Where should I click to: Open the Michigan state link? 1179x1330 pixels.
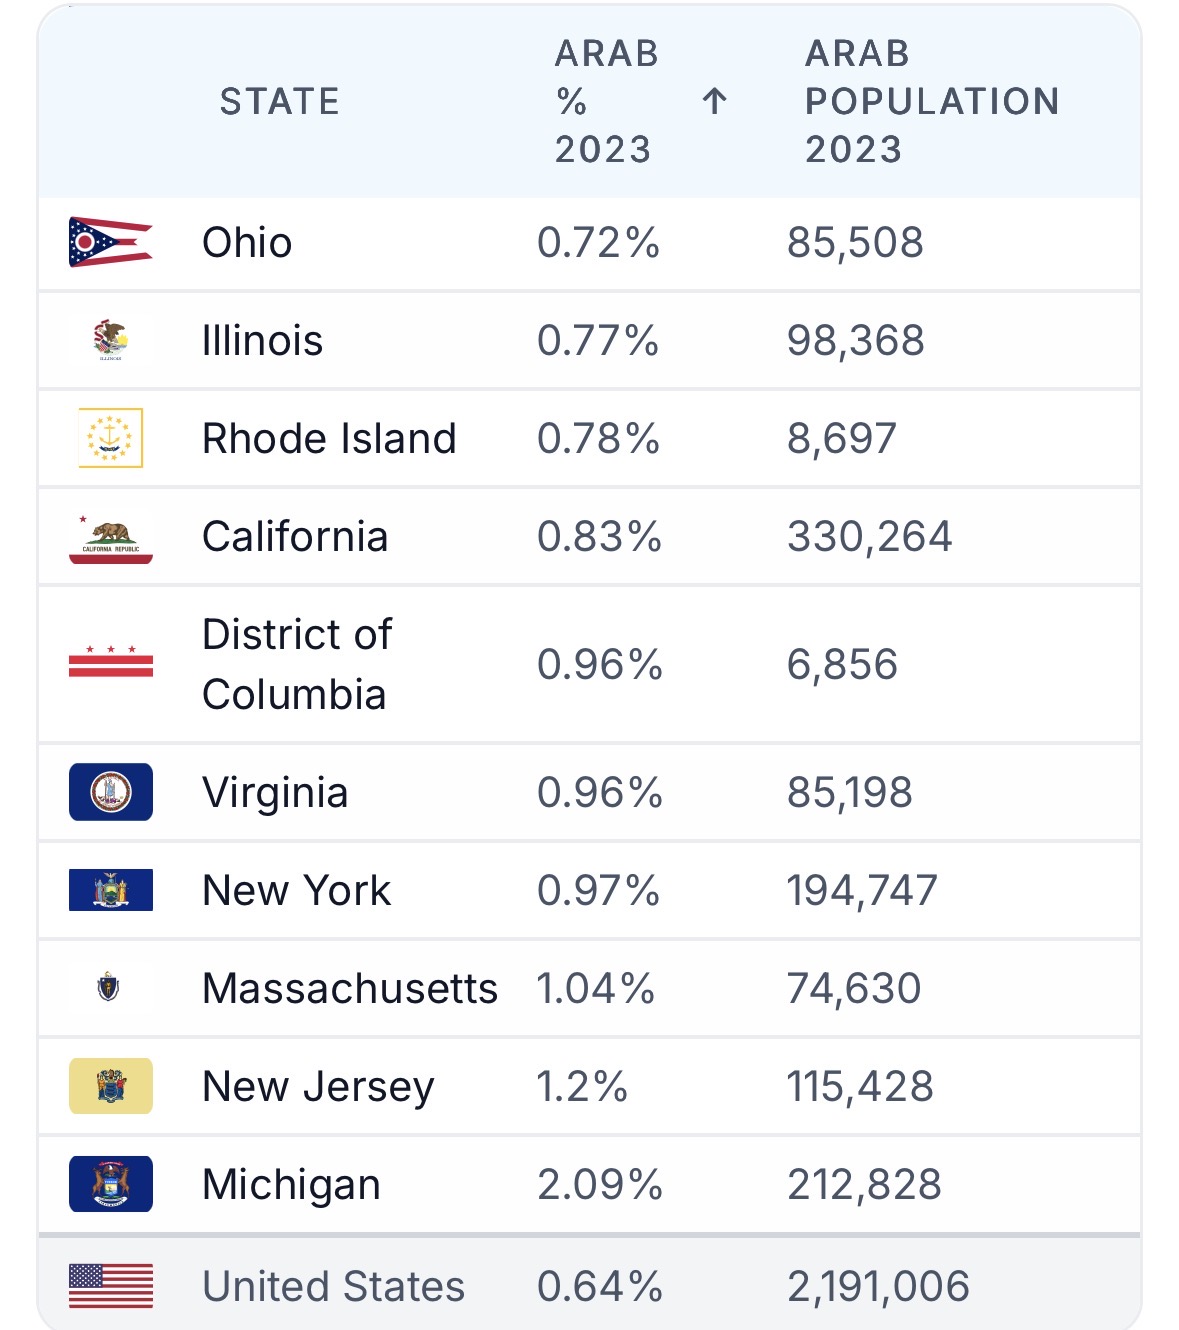click(291, 1185)
